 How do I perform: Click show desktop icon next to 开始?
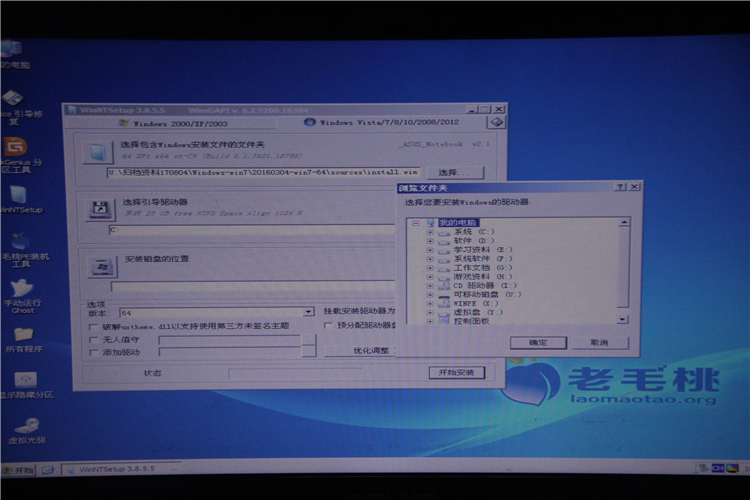[x=48, y=470]
